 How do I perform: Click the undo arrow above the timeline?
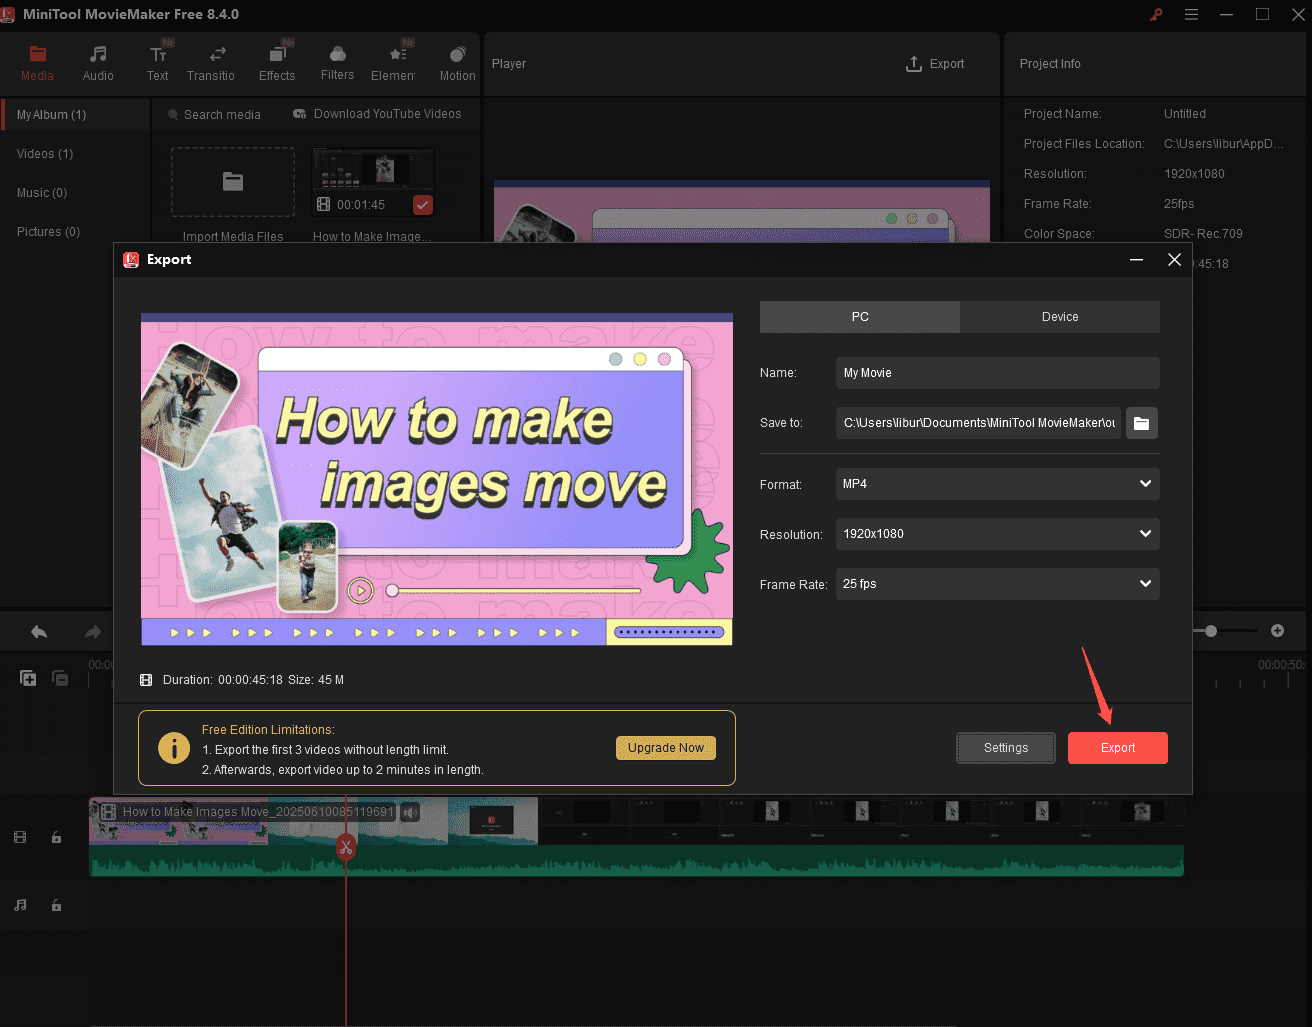coord(38,631)
